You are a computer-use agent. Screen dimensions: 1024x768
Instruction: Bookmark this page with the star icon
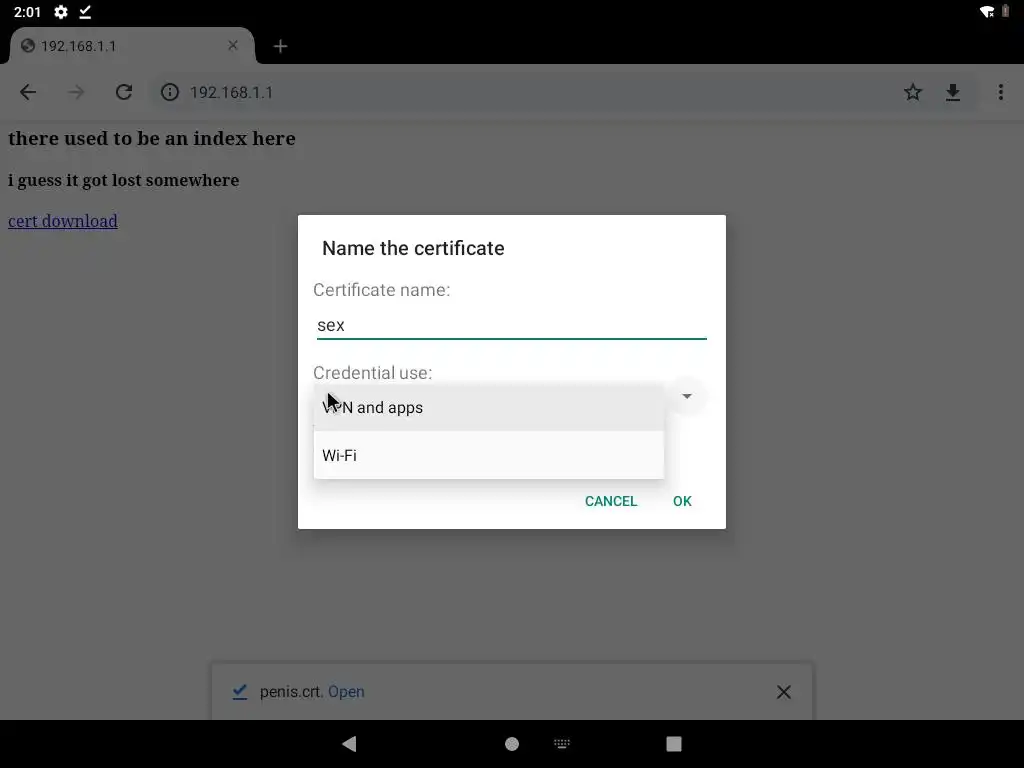pyautogui.click(x=913, y=92)
